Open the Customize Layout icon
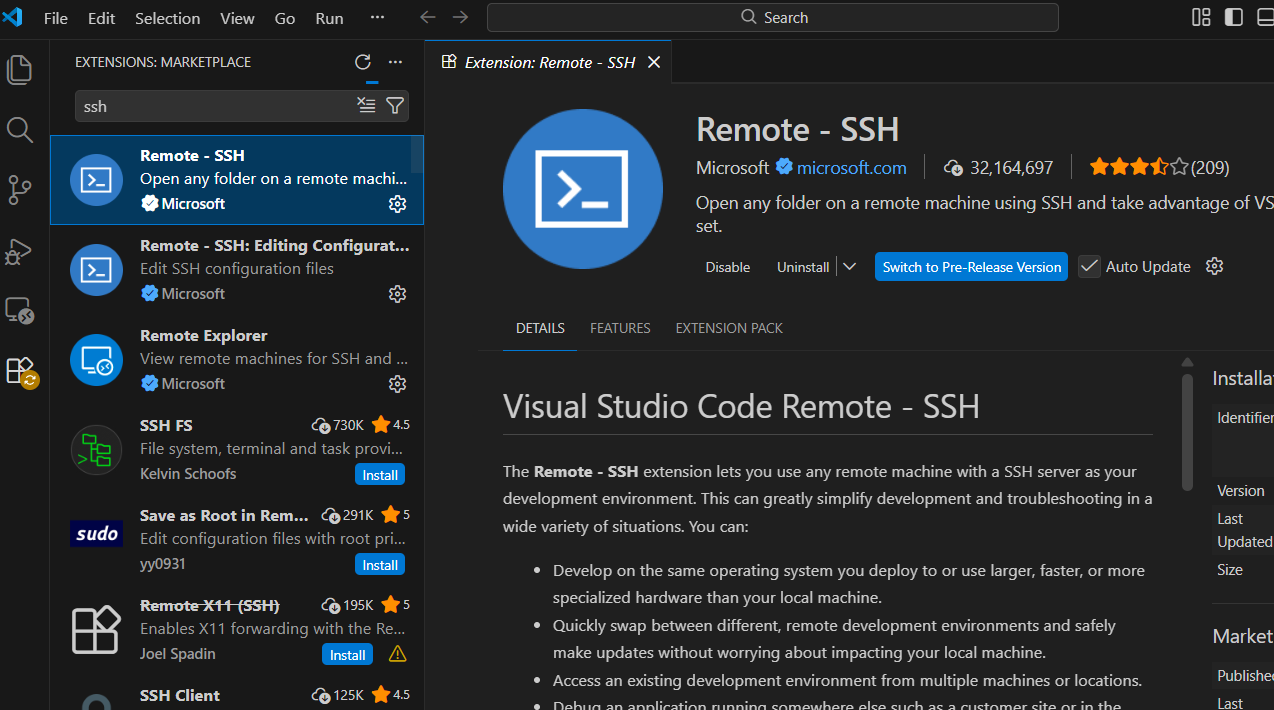Screen dimensions: 1274x710 pos(1201,17)
